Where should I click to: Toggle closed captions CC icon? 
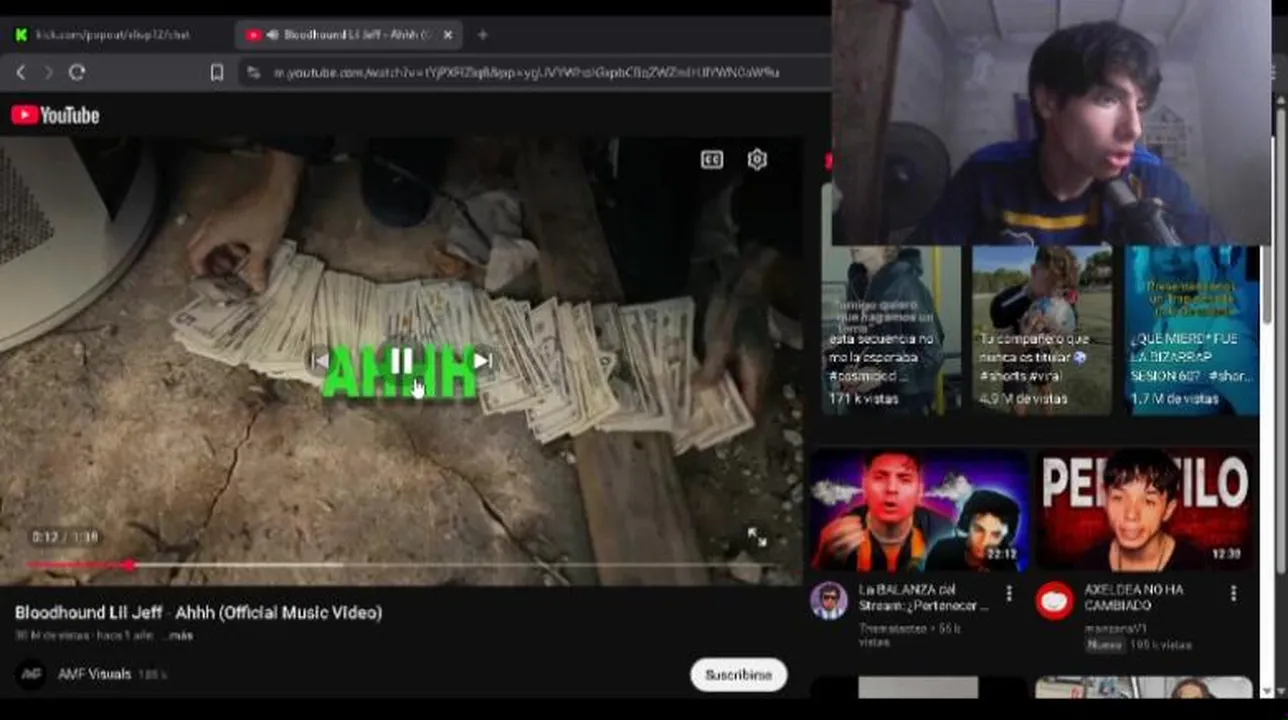pos(712,160)
